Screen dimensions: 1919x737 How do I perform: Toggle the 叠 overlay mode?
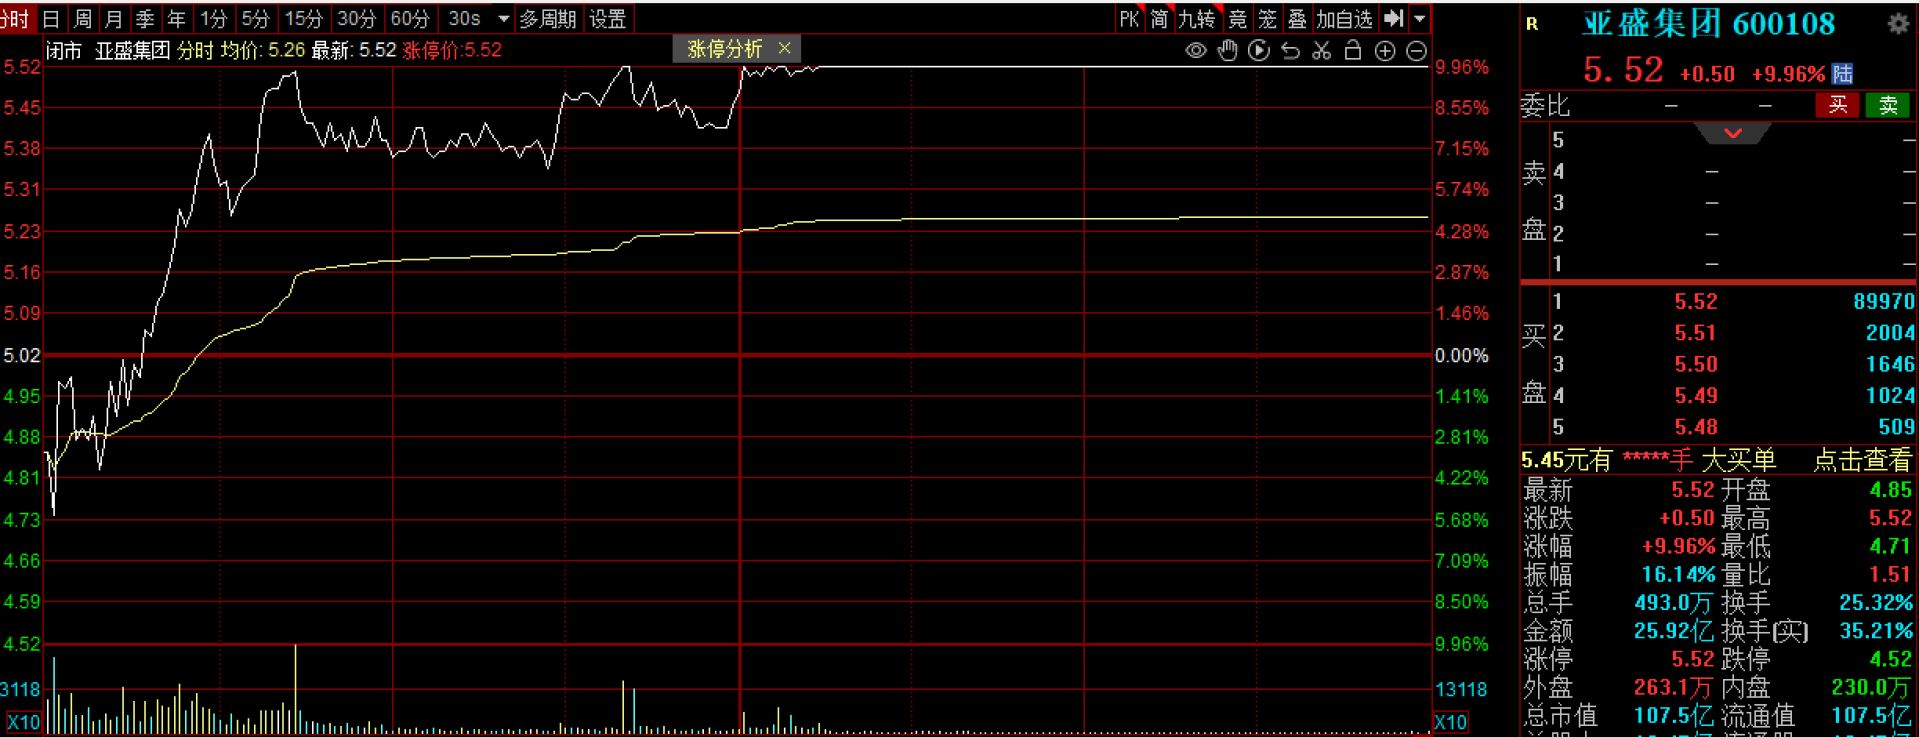click(1297, 19)
